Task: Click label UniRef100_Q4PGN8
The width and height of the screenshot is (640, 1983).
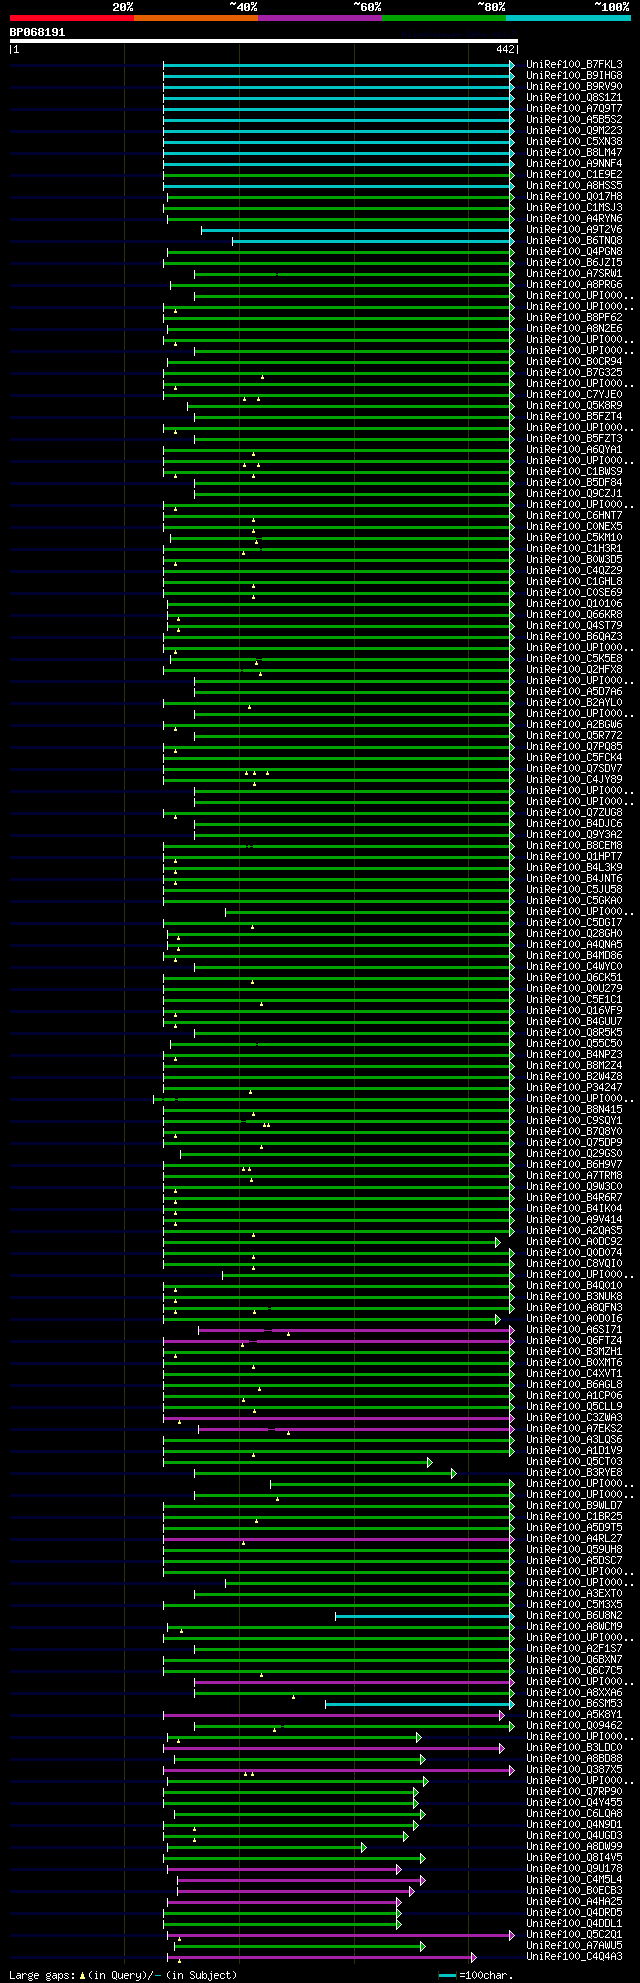Action: [x=574, y=252]
